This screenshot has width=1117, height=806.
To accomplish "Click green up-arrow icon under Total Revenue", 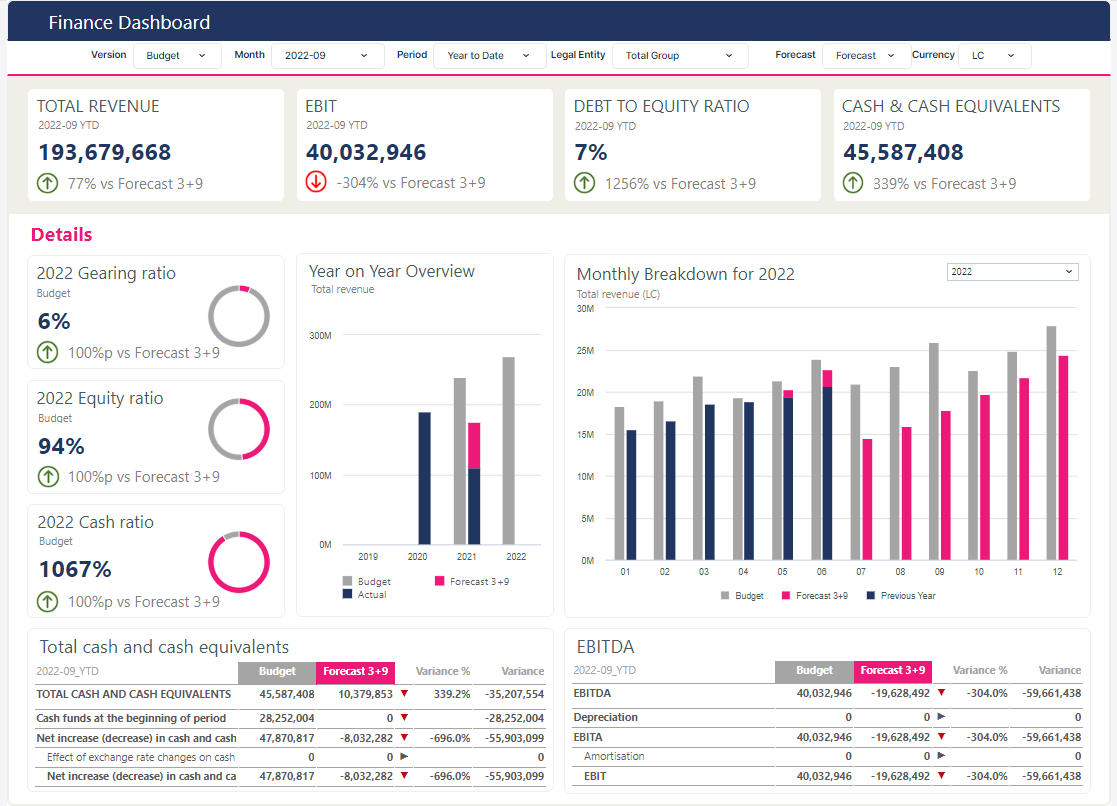I will [48, 183].
